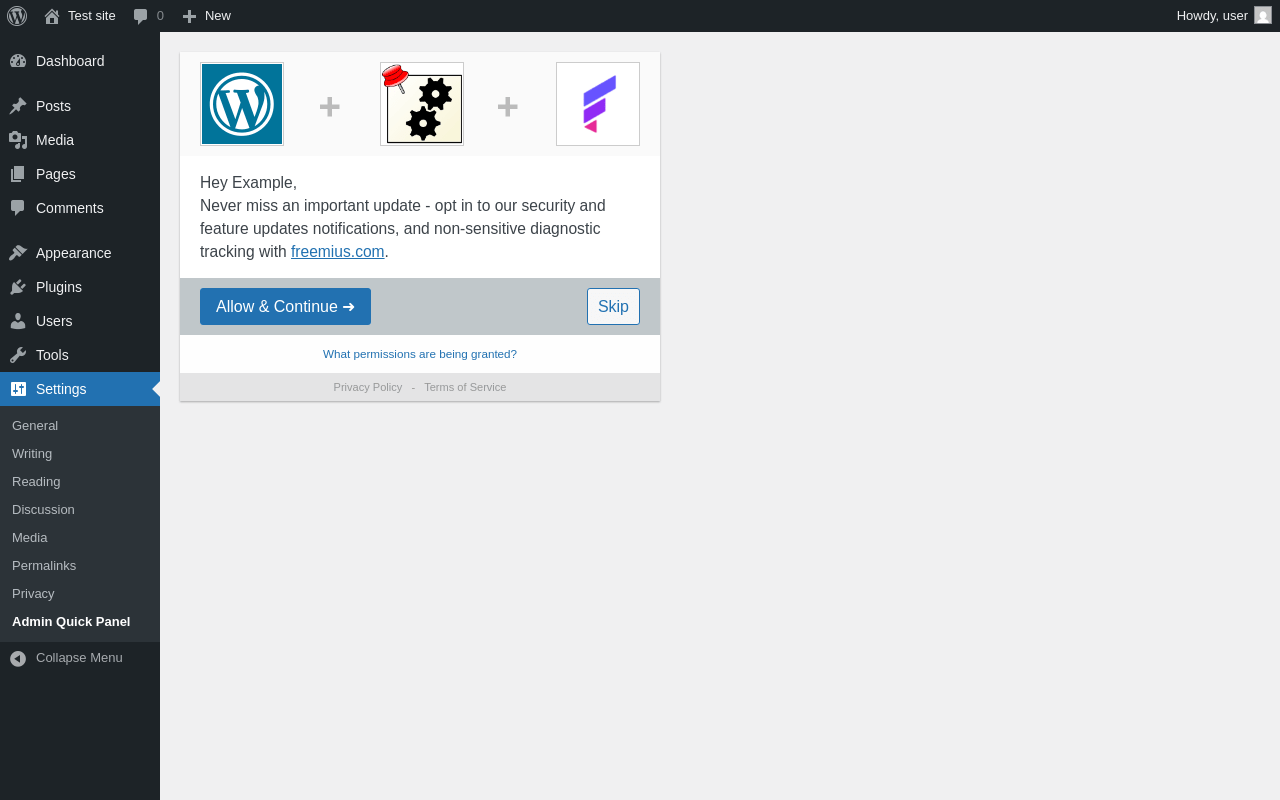Click the comments bubble icon in admin bar

click(x=141, y=16)
